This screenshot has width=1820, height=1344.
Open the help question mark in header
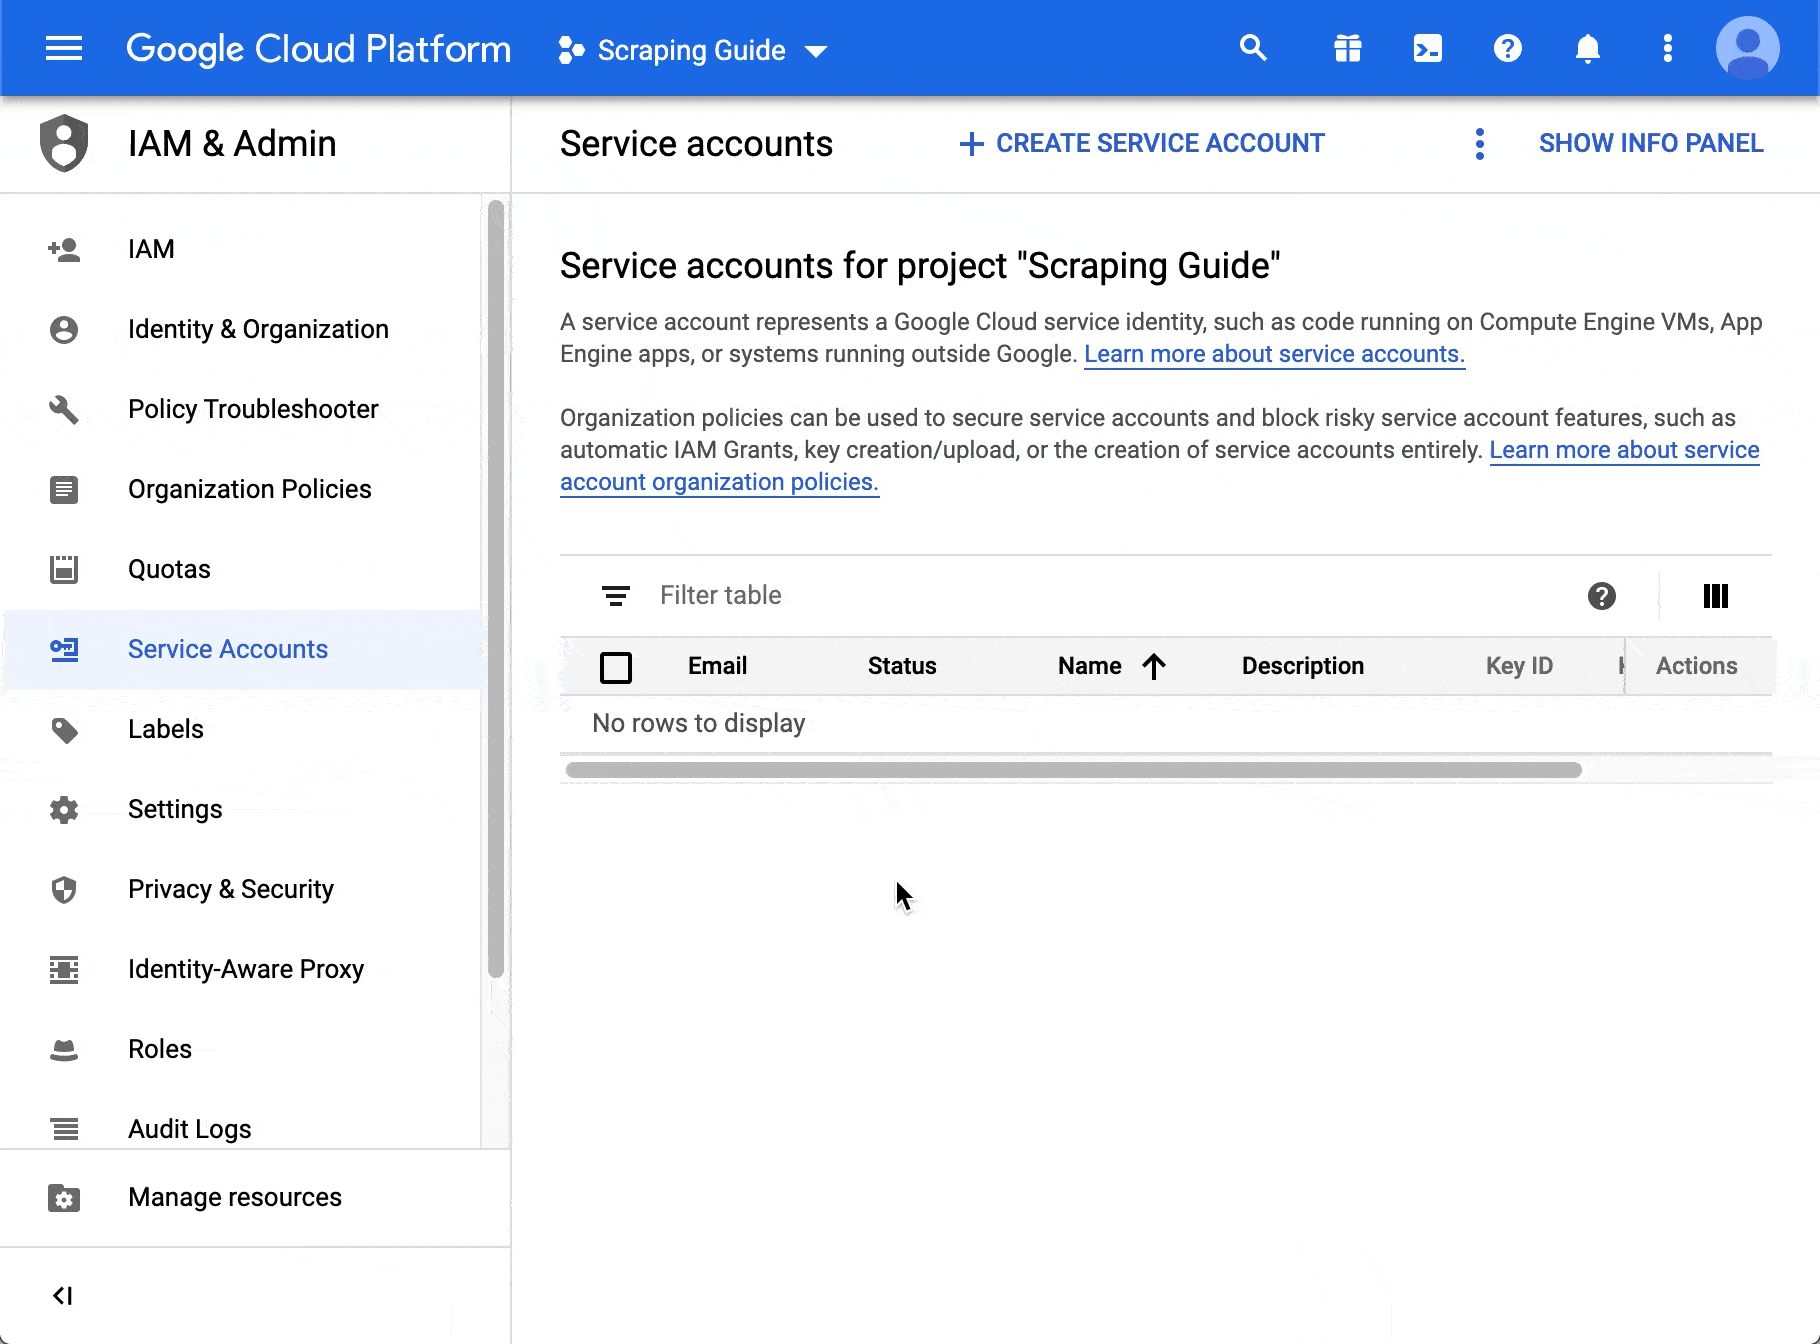[x=1507, y=48]
